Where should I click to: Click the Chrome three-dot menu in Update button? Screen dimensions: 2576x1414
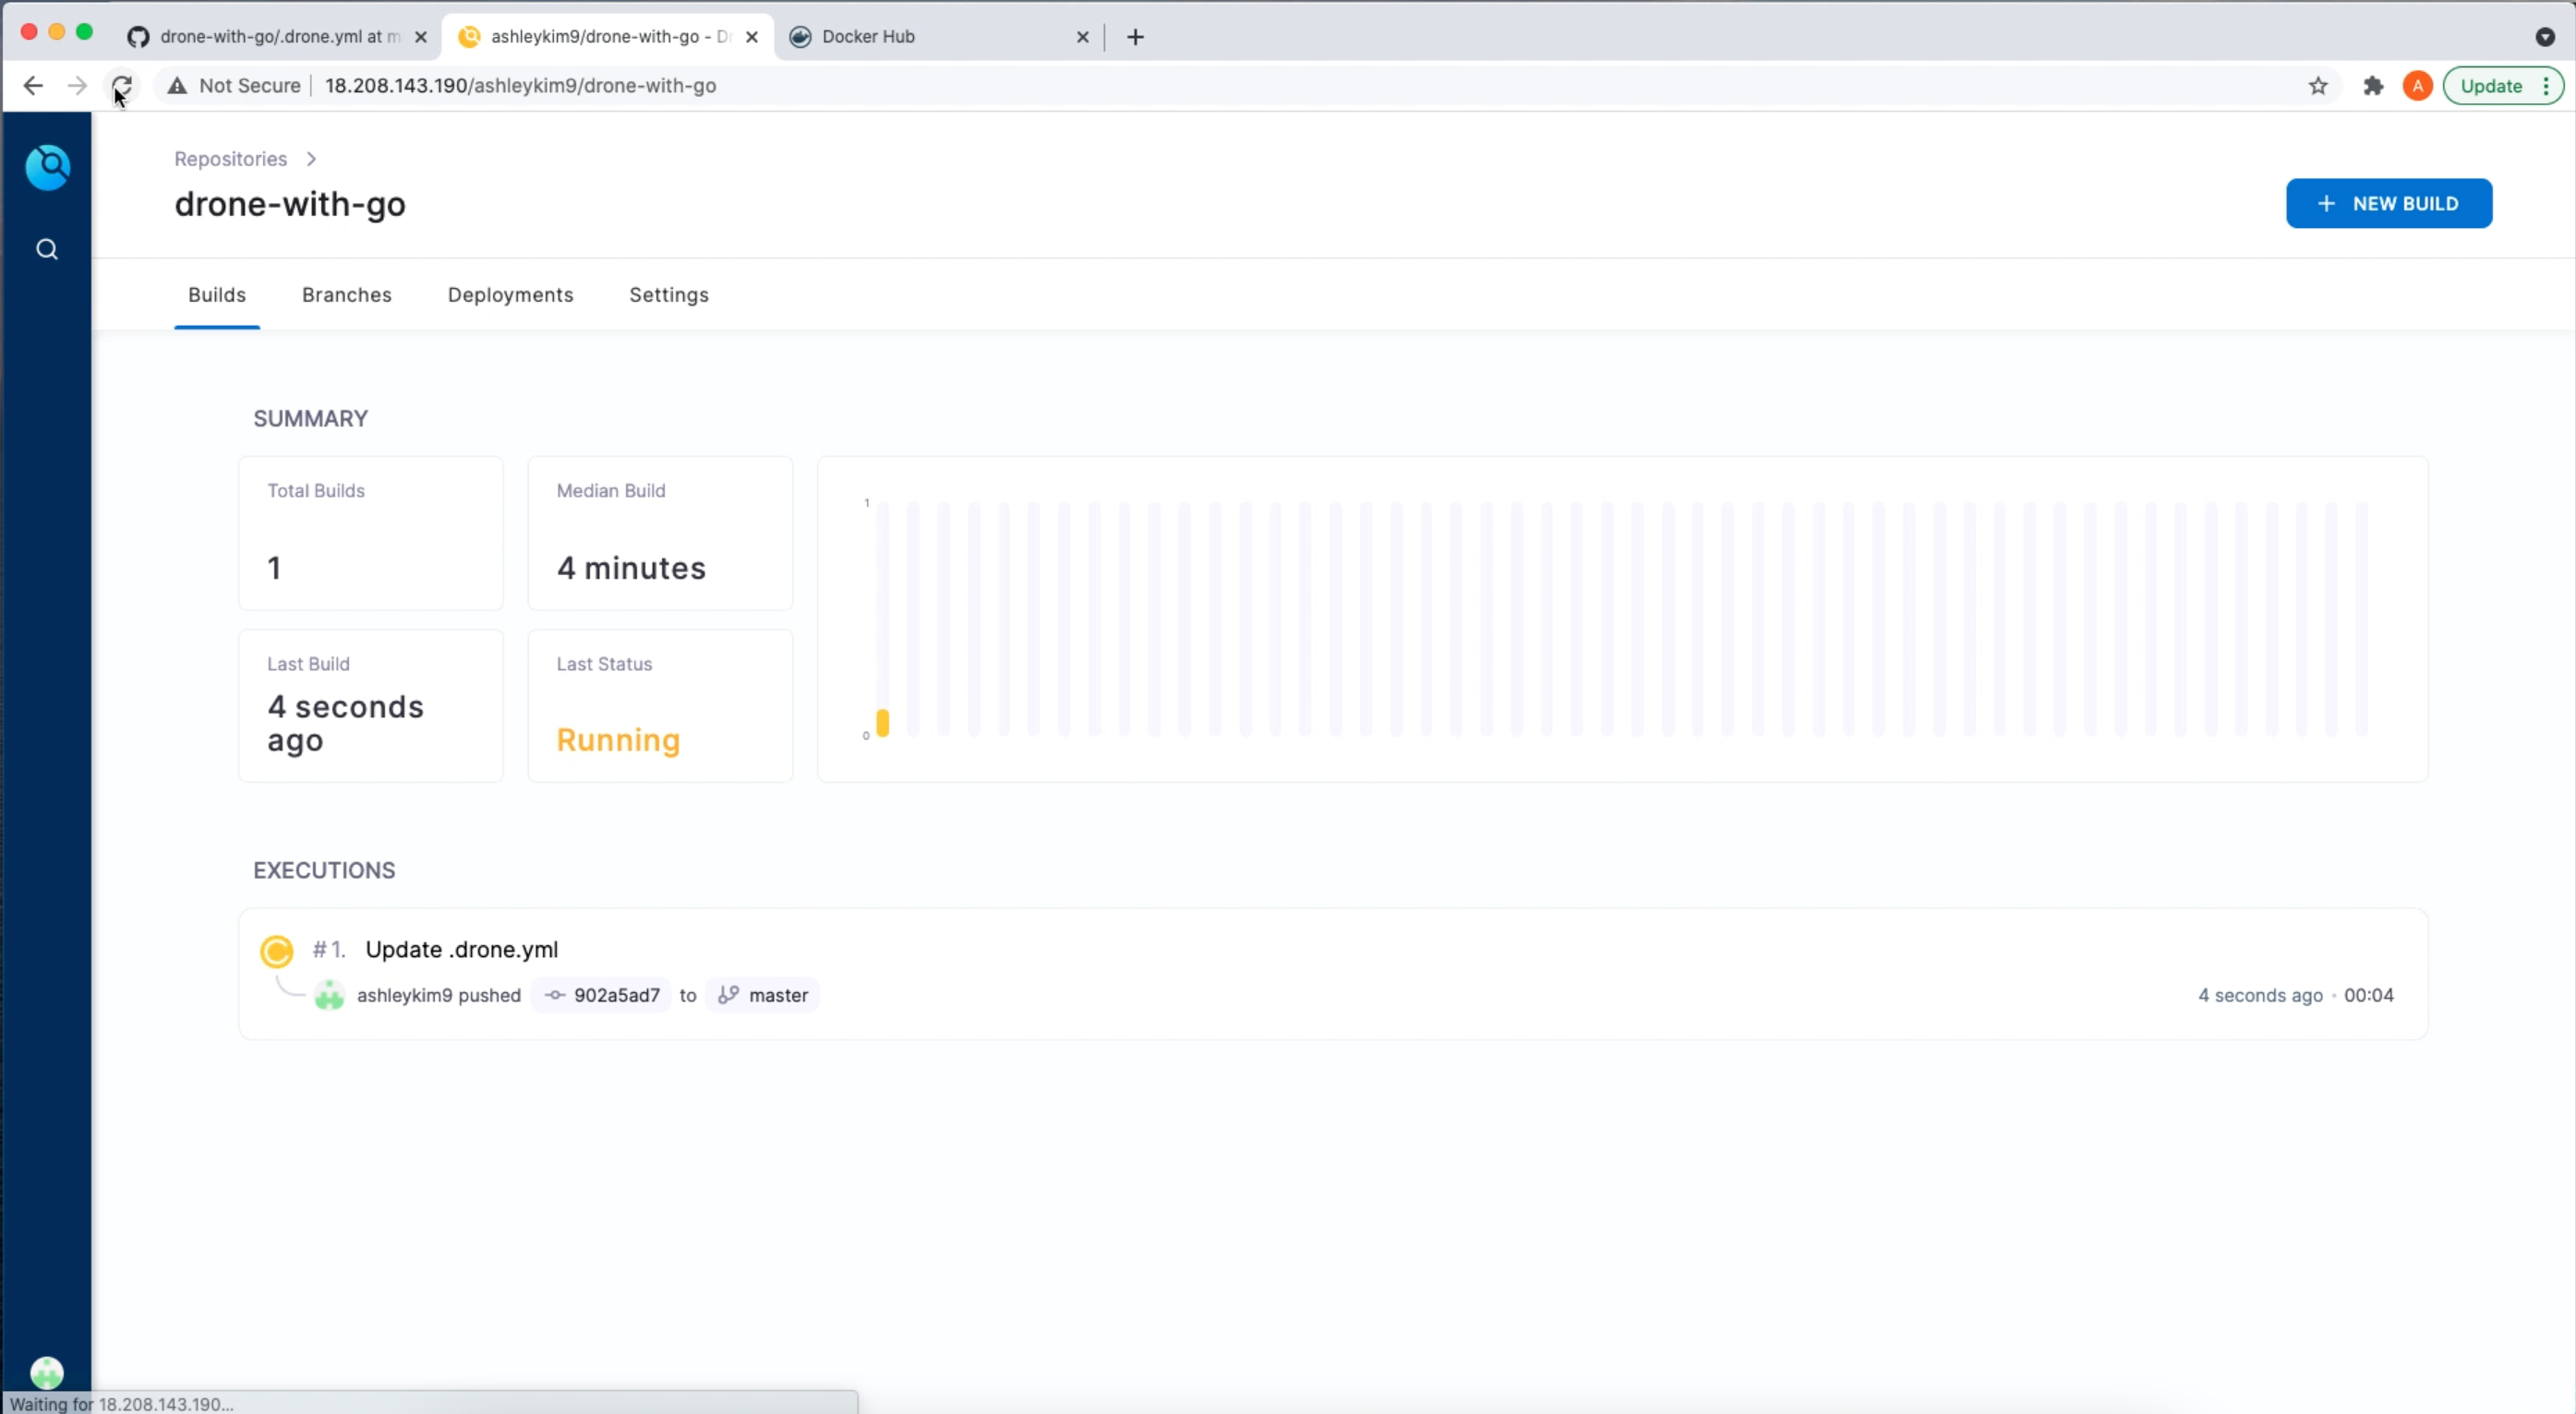click(2546, 86)
